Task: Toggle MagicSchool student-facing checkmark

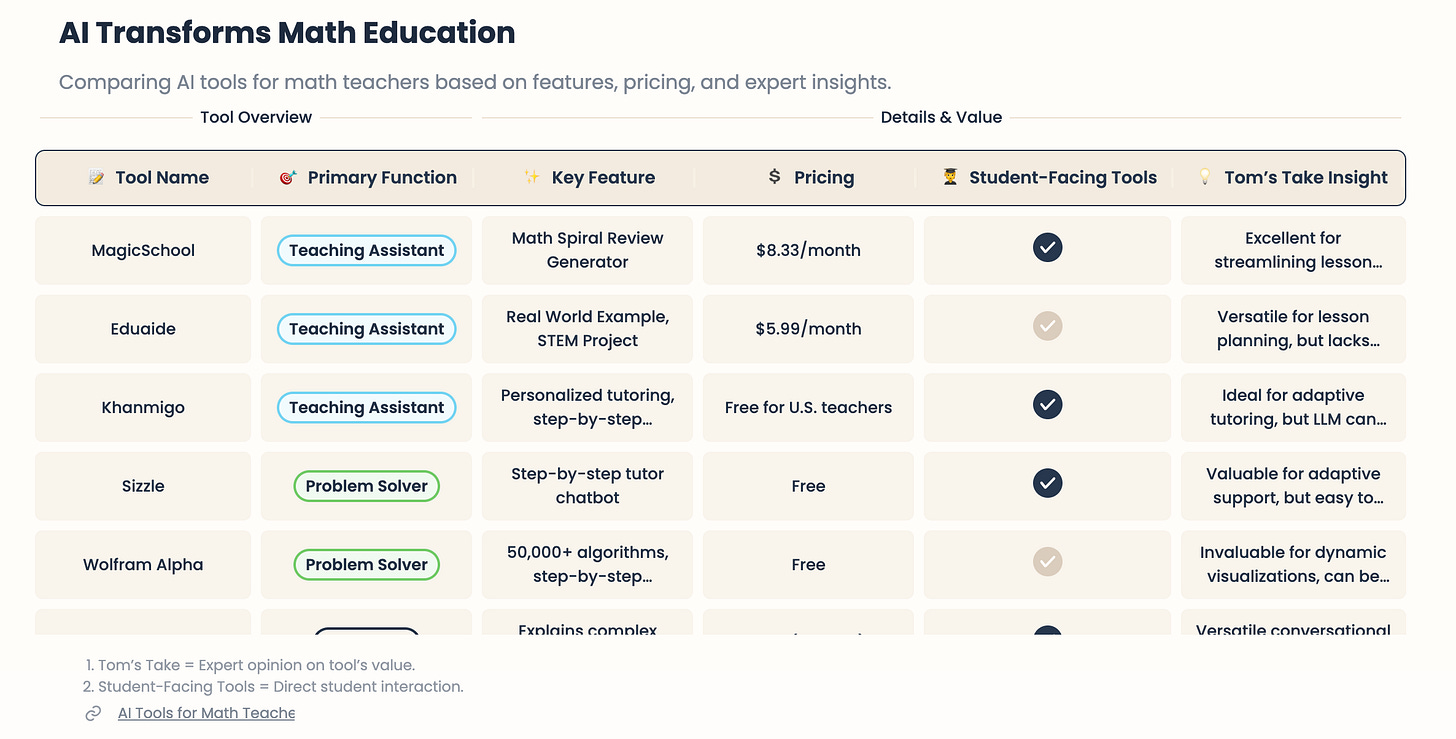Action: click(x=1047, y=248)
